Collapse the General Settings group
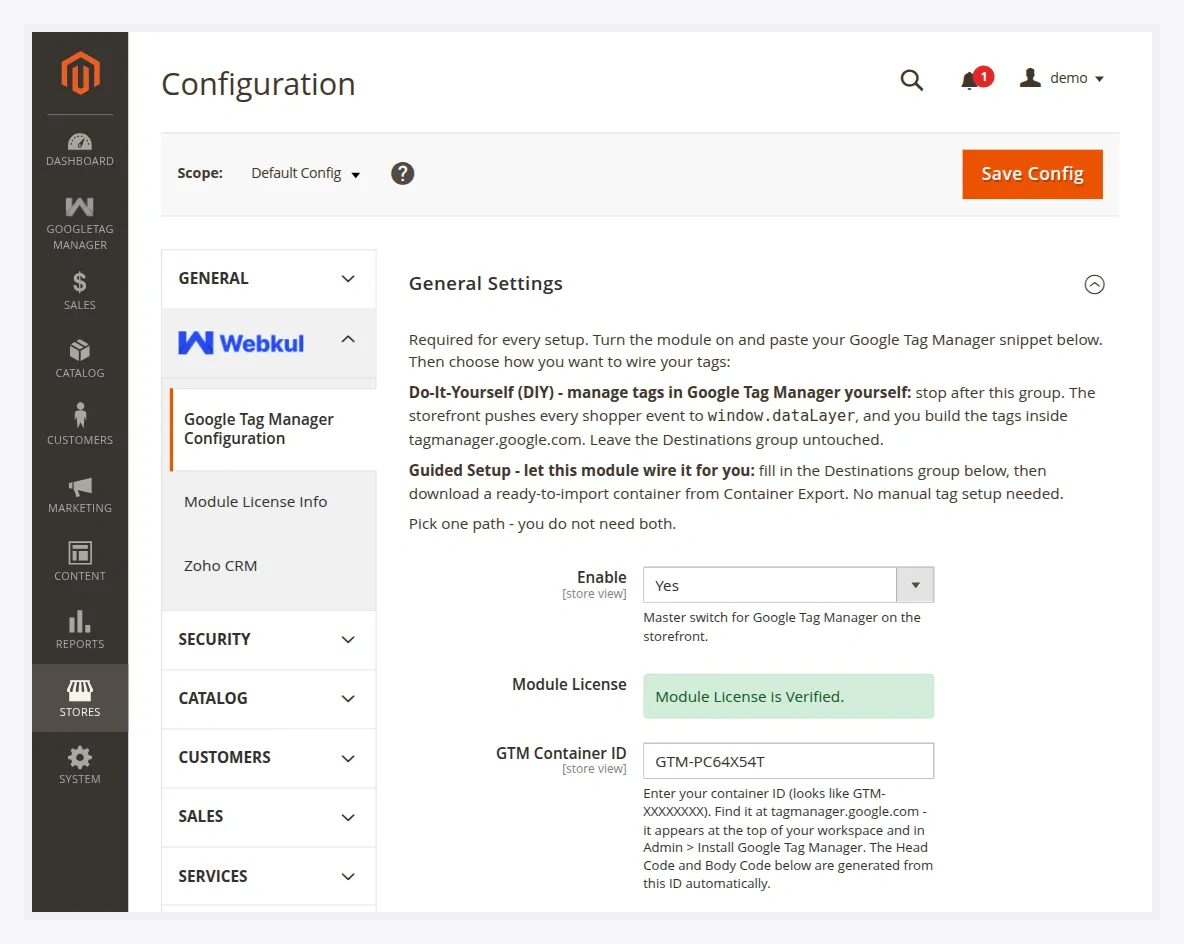 (1094, 284)
